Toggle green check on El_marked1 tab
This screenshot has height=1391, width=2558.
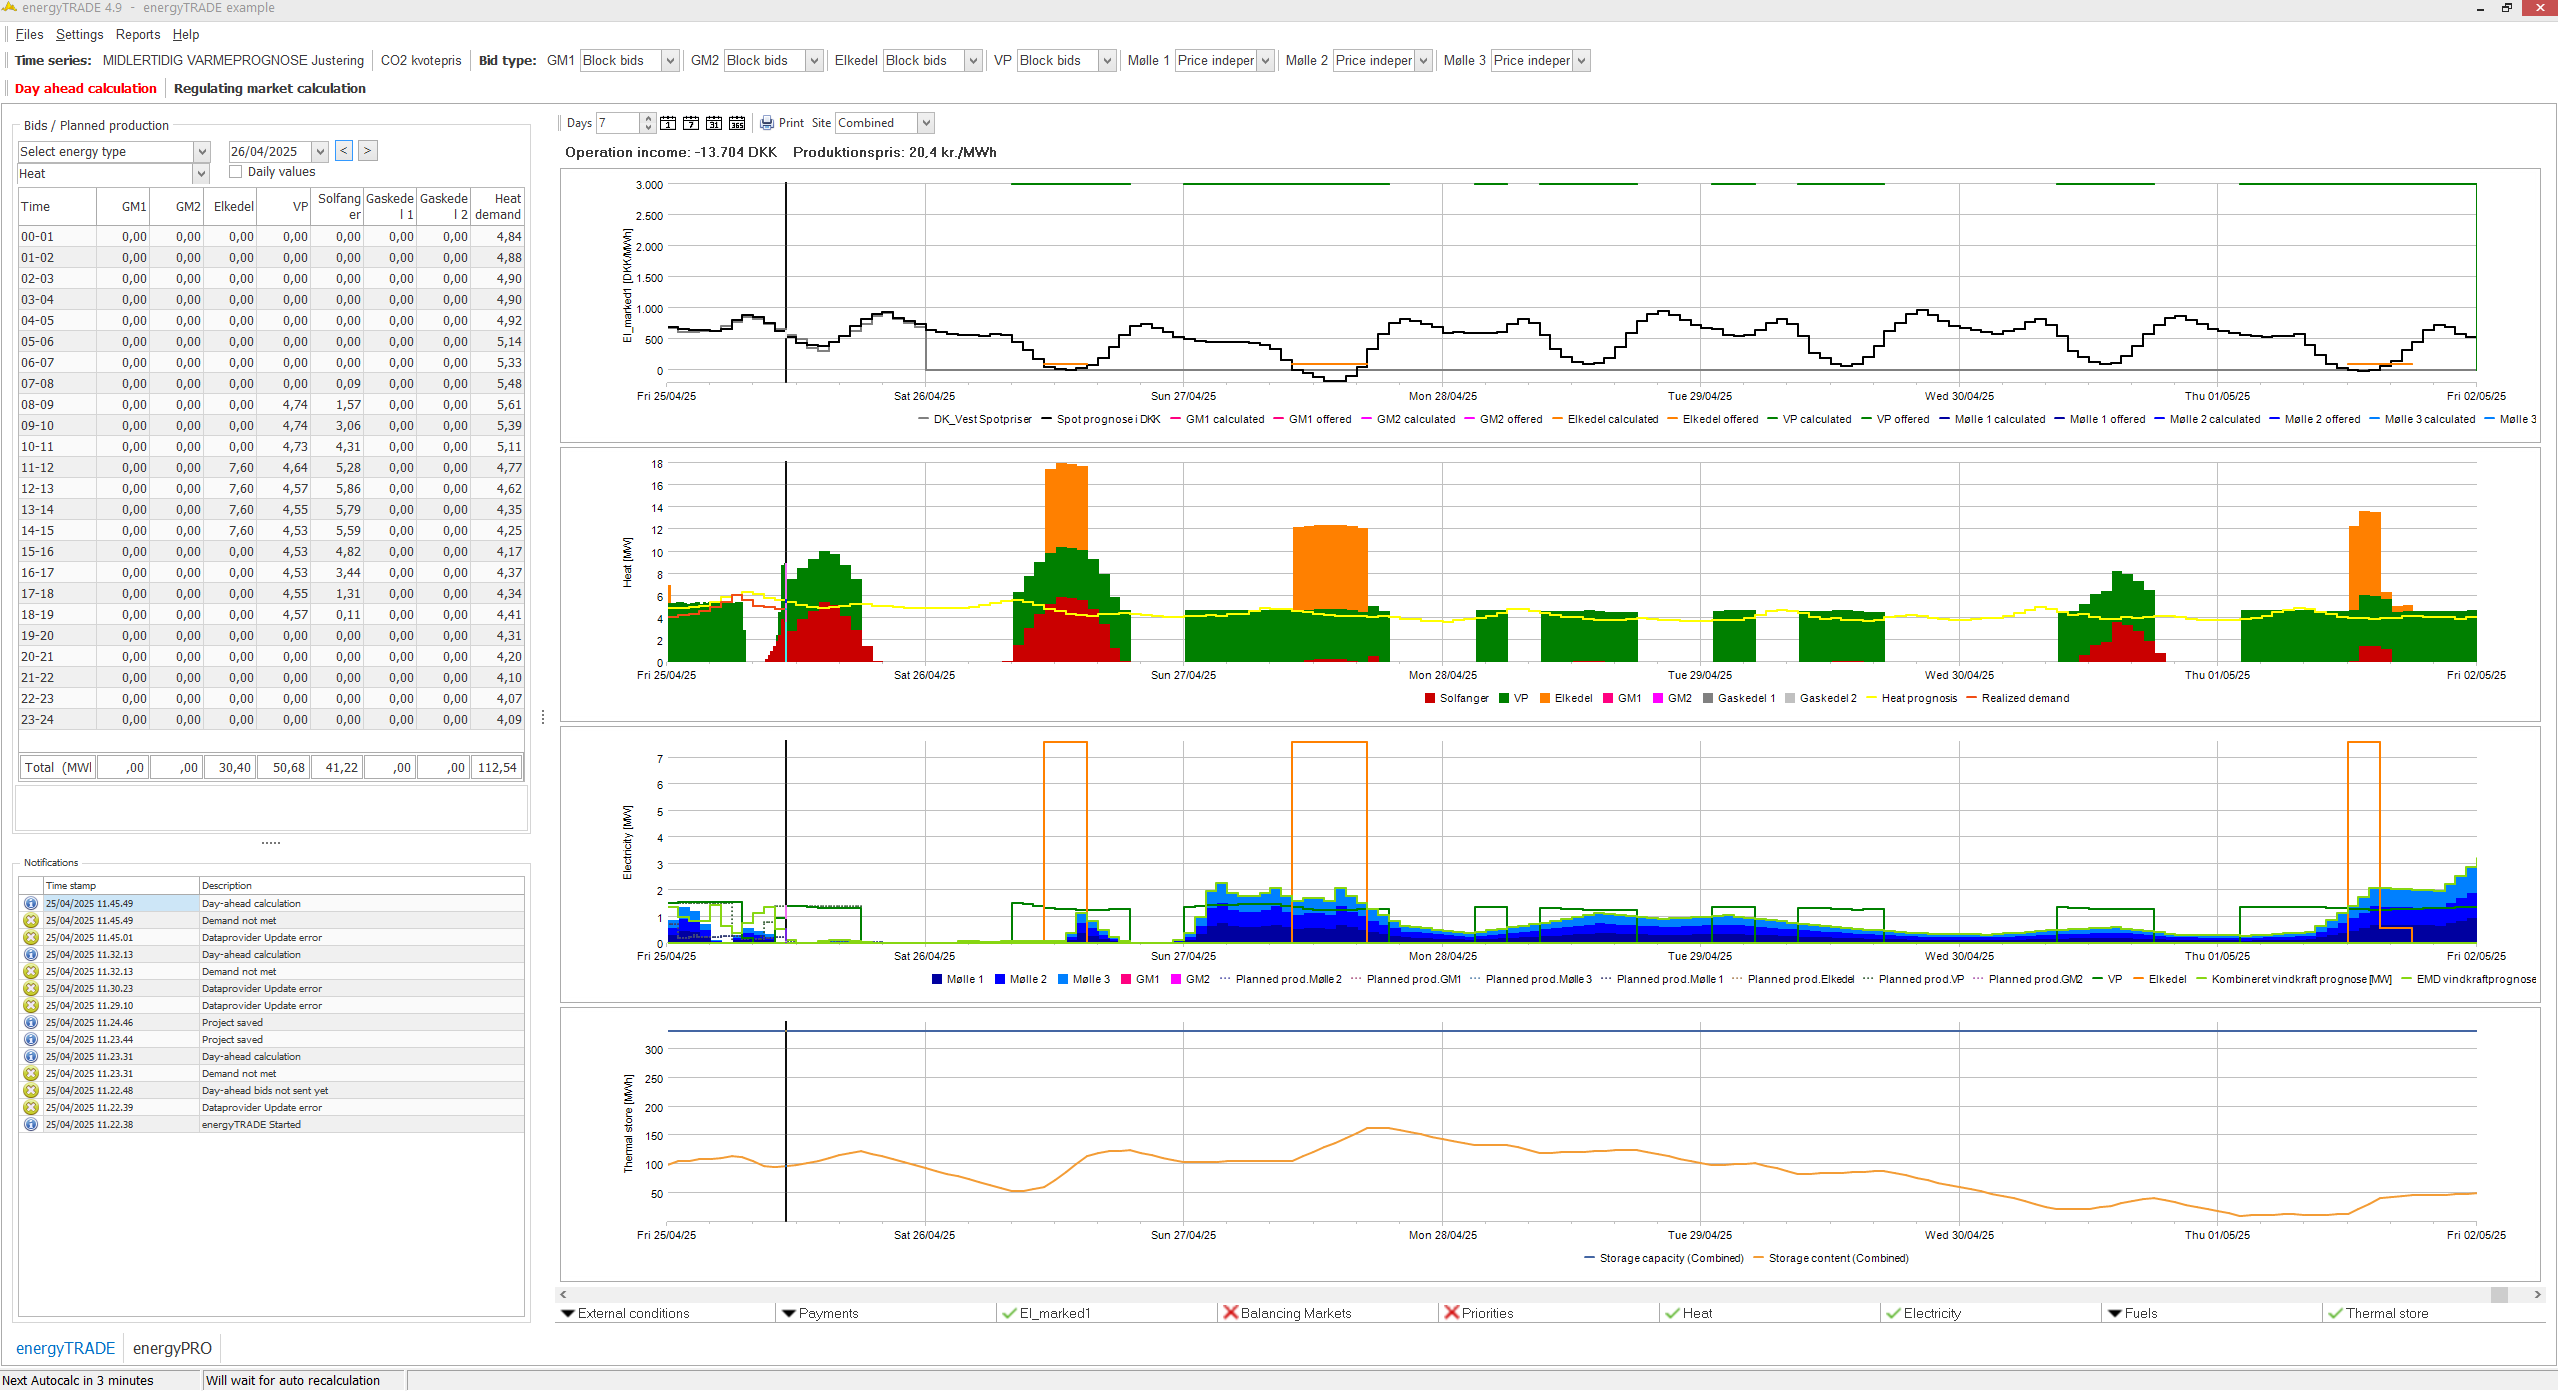[1009, 1313]
